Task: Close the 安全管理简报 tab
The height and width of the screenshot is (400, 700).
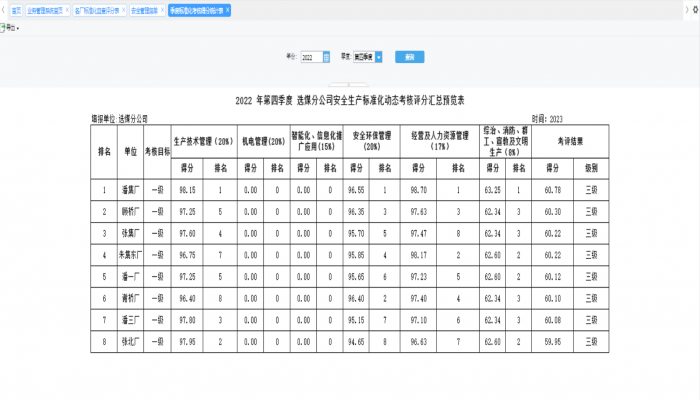Action: pyautogui.click(x=162, y=10)
